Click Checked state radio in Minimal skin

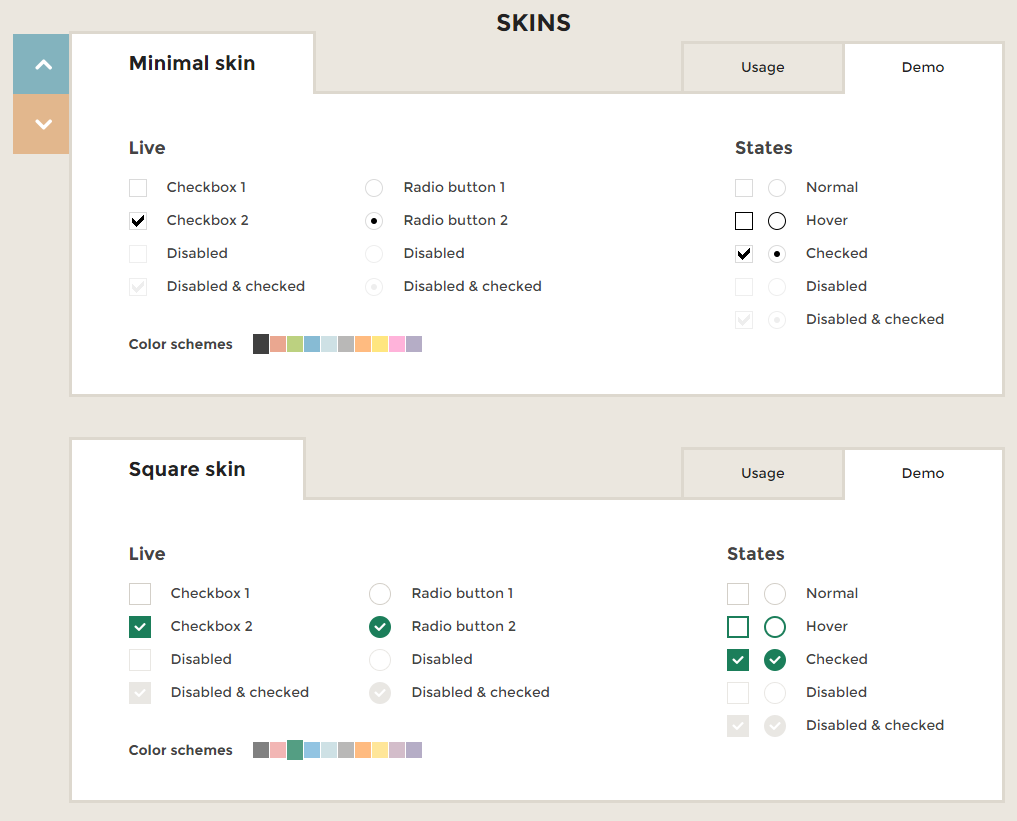click(777, 254)
